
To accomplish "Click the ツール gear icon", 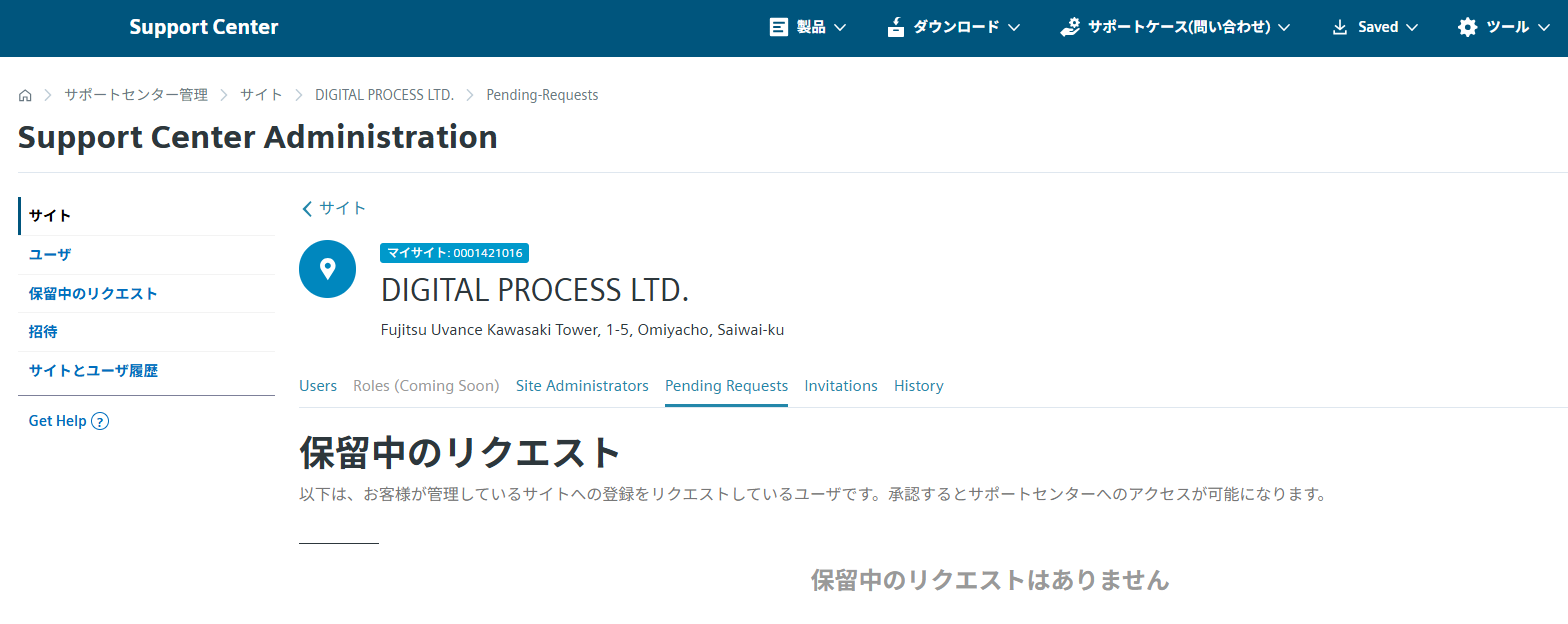I will [x=1467, y=28].
